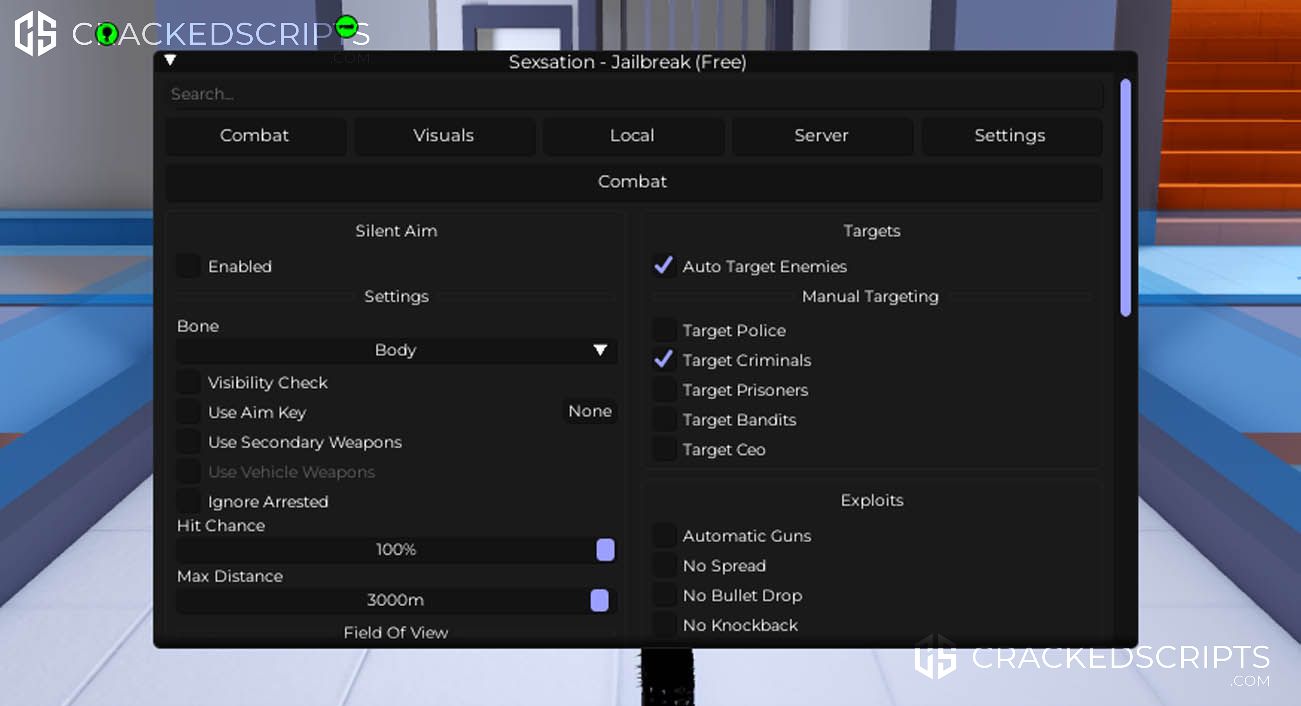Toggle the Visibility Check checkbox
Viewport: 1301px width, 706px height.
click(188, 382)
